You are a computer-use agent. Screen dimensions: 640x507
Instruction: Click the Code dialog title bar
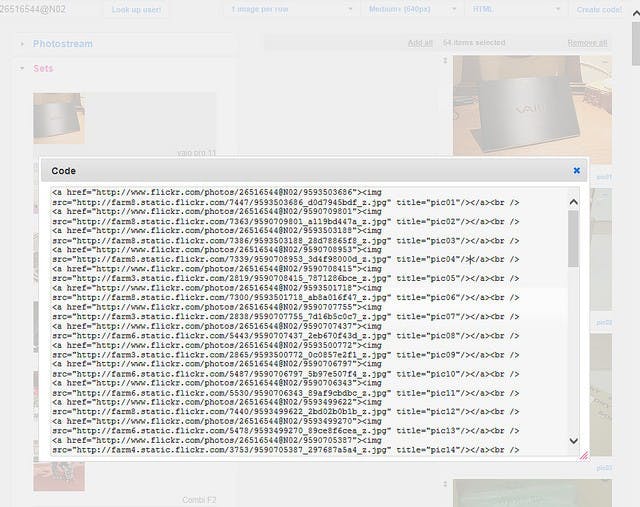coord(300,171)
